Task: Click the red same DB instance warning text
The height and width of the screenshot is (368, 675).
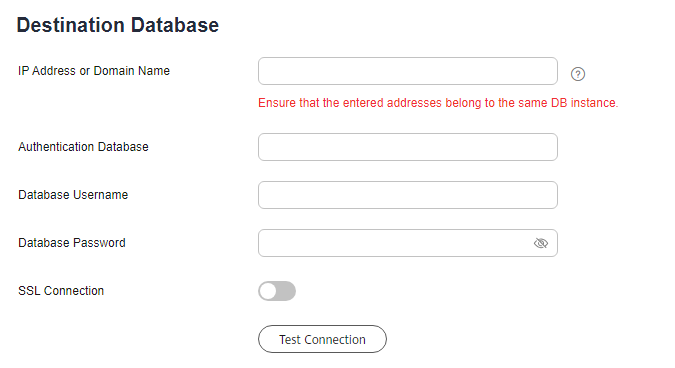Action: (x=438, y=103)
